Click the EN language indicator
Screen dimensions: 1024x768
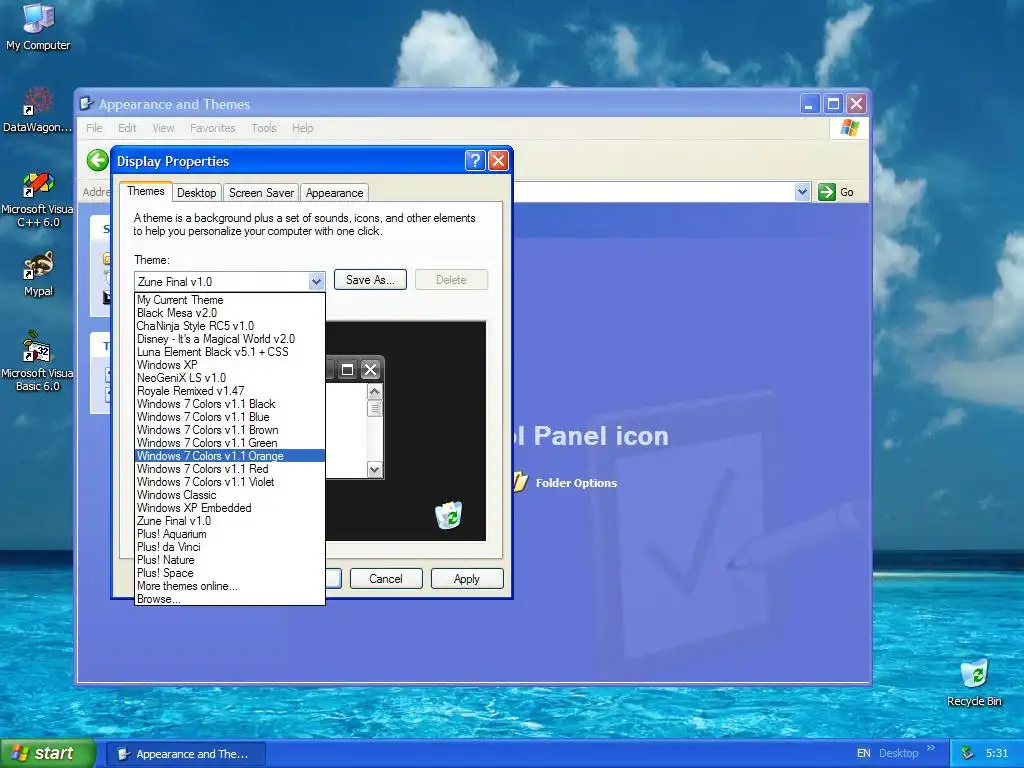863,754
